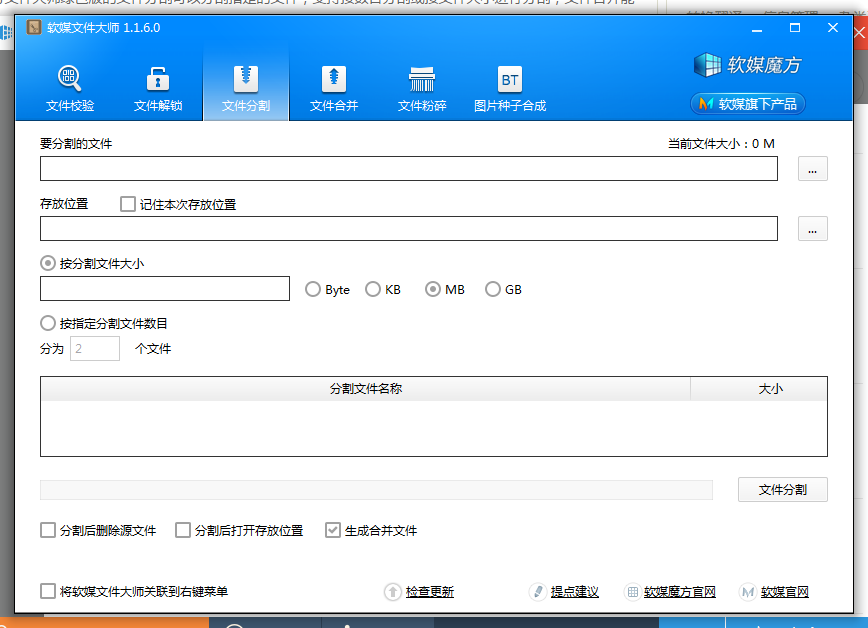Click the split file size input field
The image size is (868, 628).
tap(165, 289)
